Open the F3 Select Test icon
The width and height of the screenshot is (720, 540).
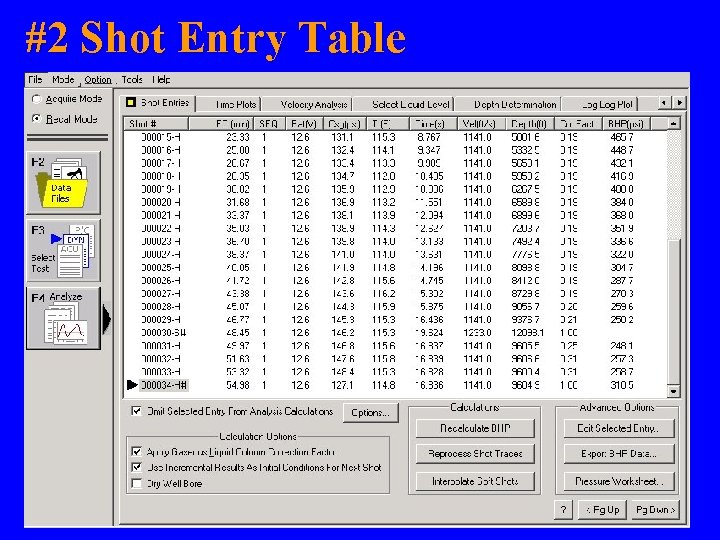point(63,251)
